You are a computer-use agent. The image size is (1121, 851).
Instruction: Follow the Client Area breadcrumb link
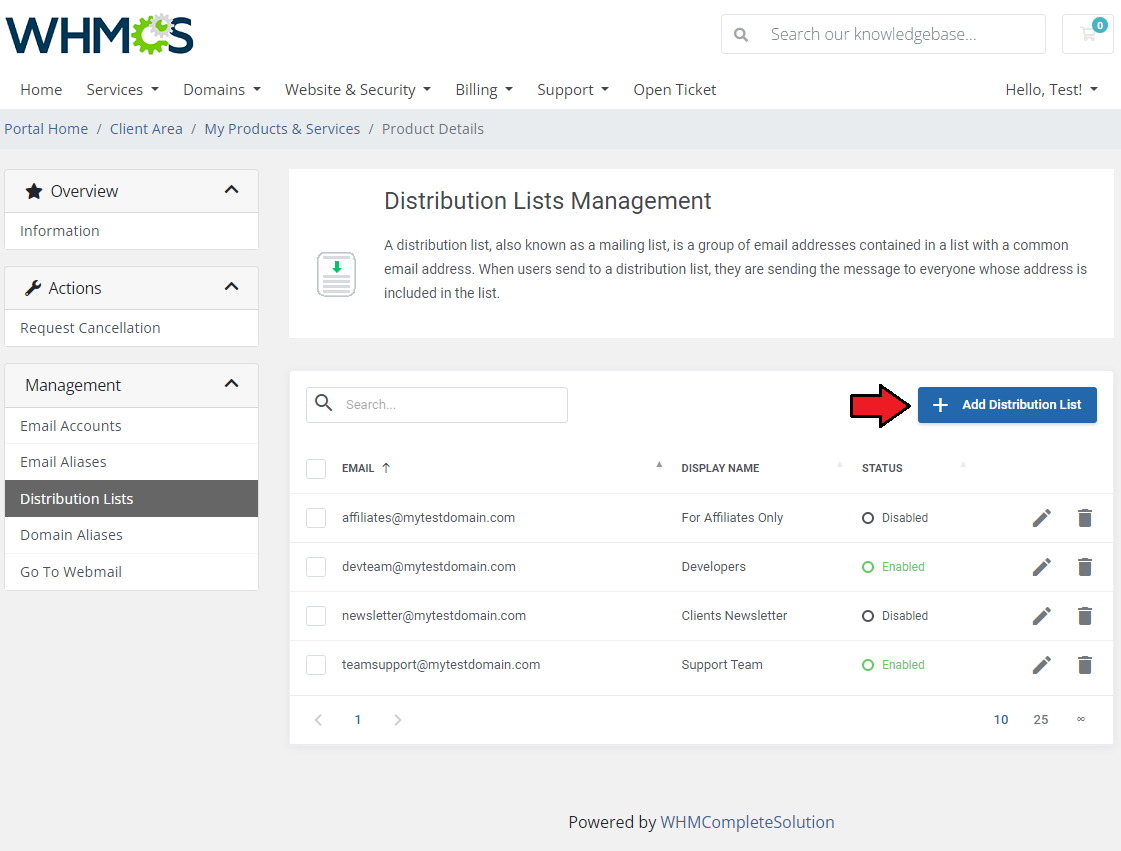pos(146,129)
